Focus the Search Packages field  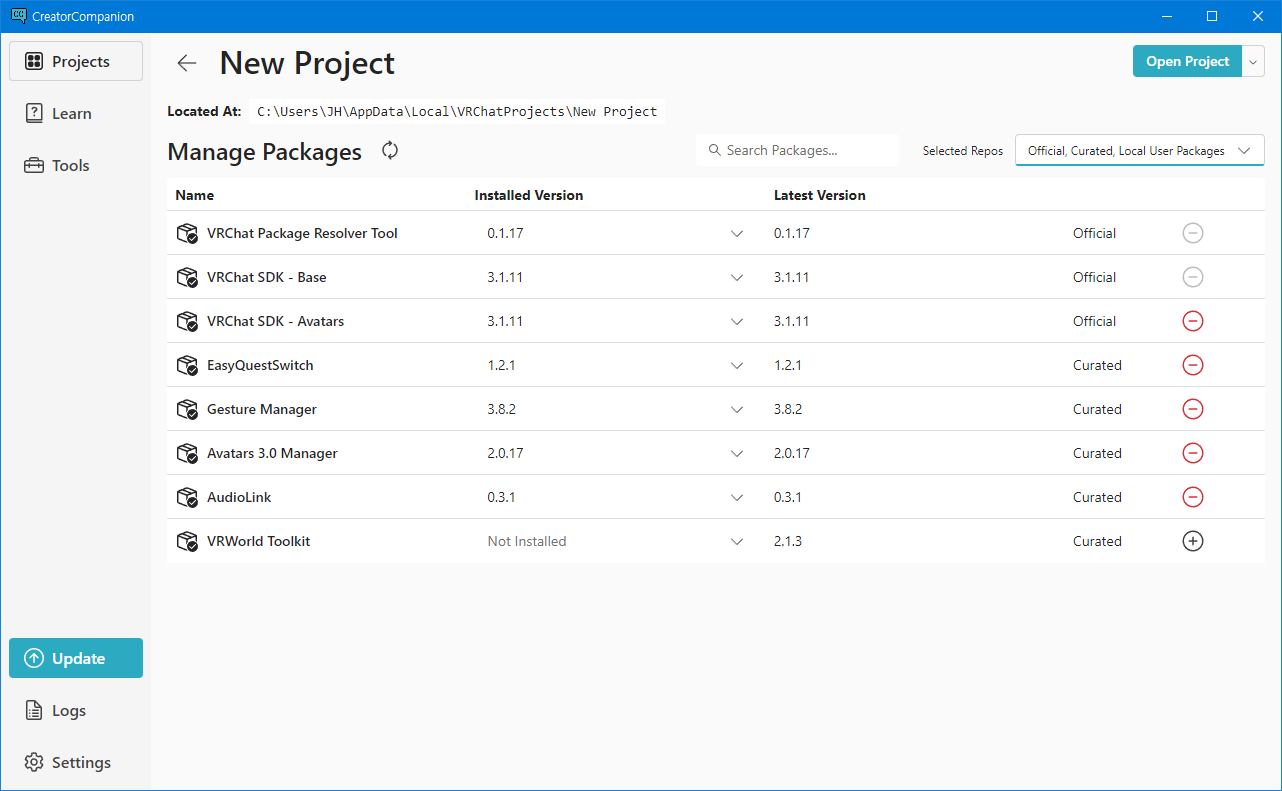point(798,150)
